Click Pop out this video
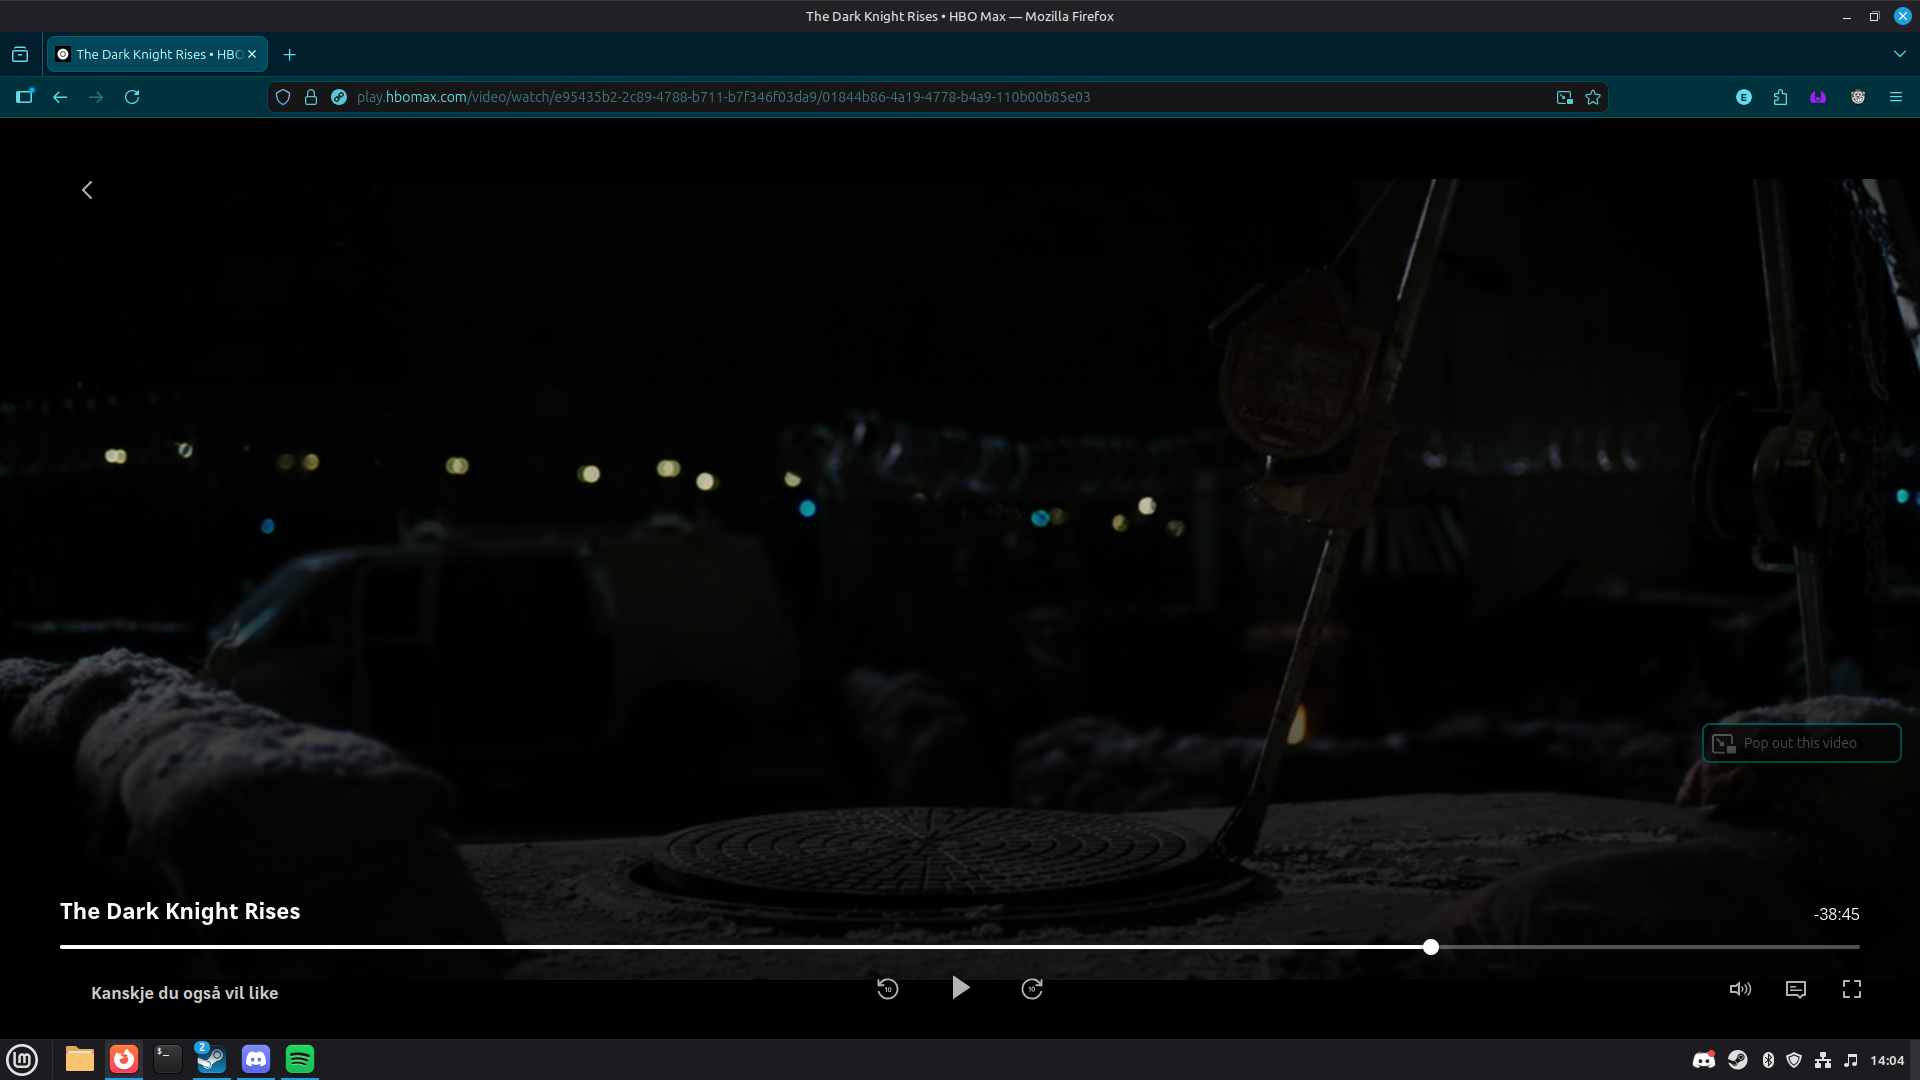 (x=1801, y=743)
